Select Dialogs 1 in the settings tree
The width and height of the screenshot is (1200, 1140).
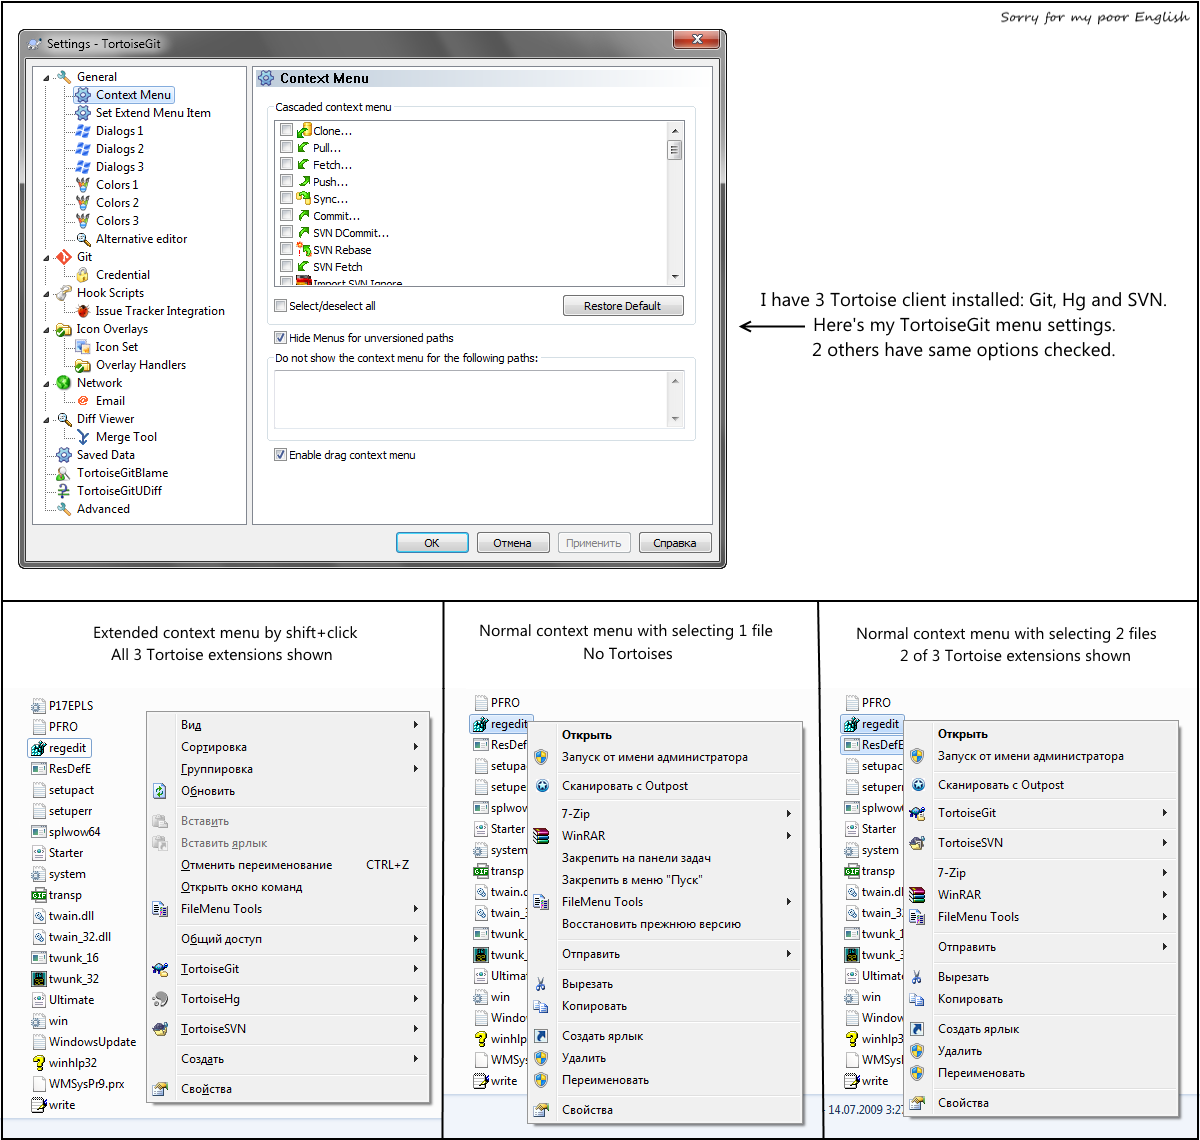[x=119, y=131]
